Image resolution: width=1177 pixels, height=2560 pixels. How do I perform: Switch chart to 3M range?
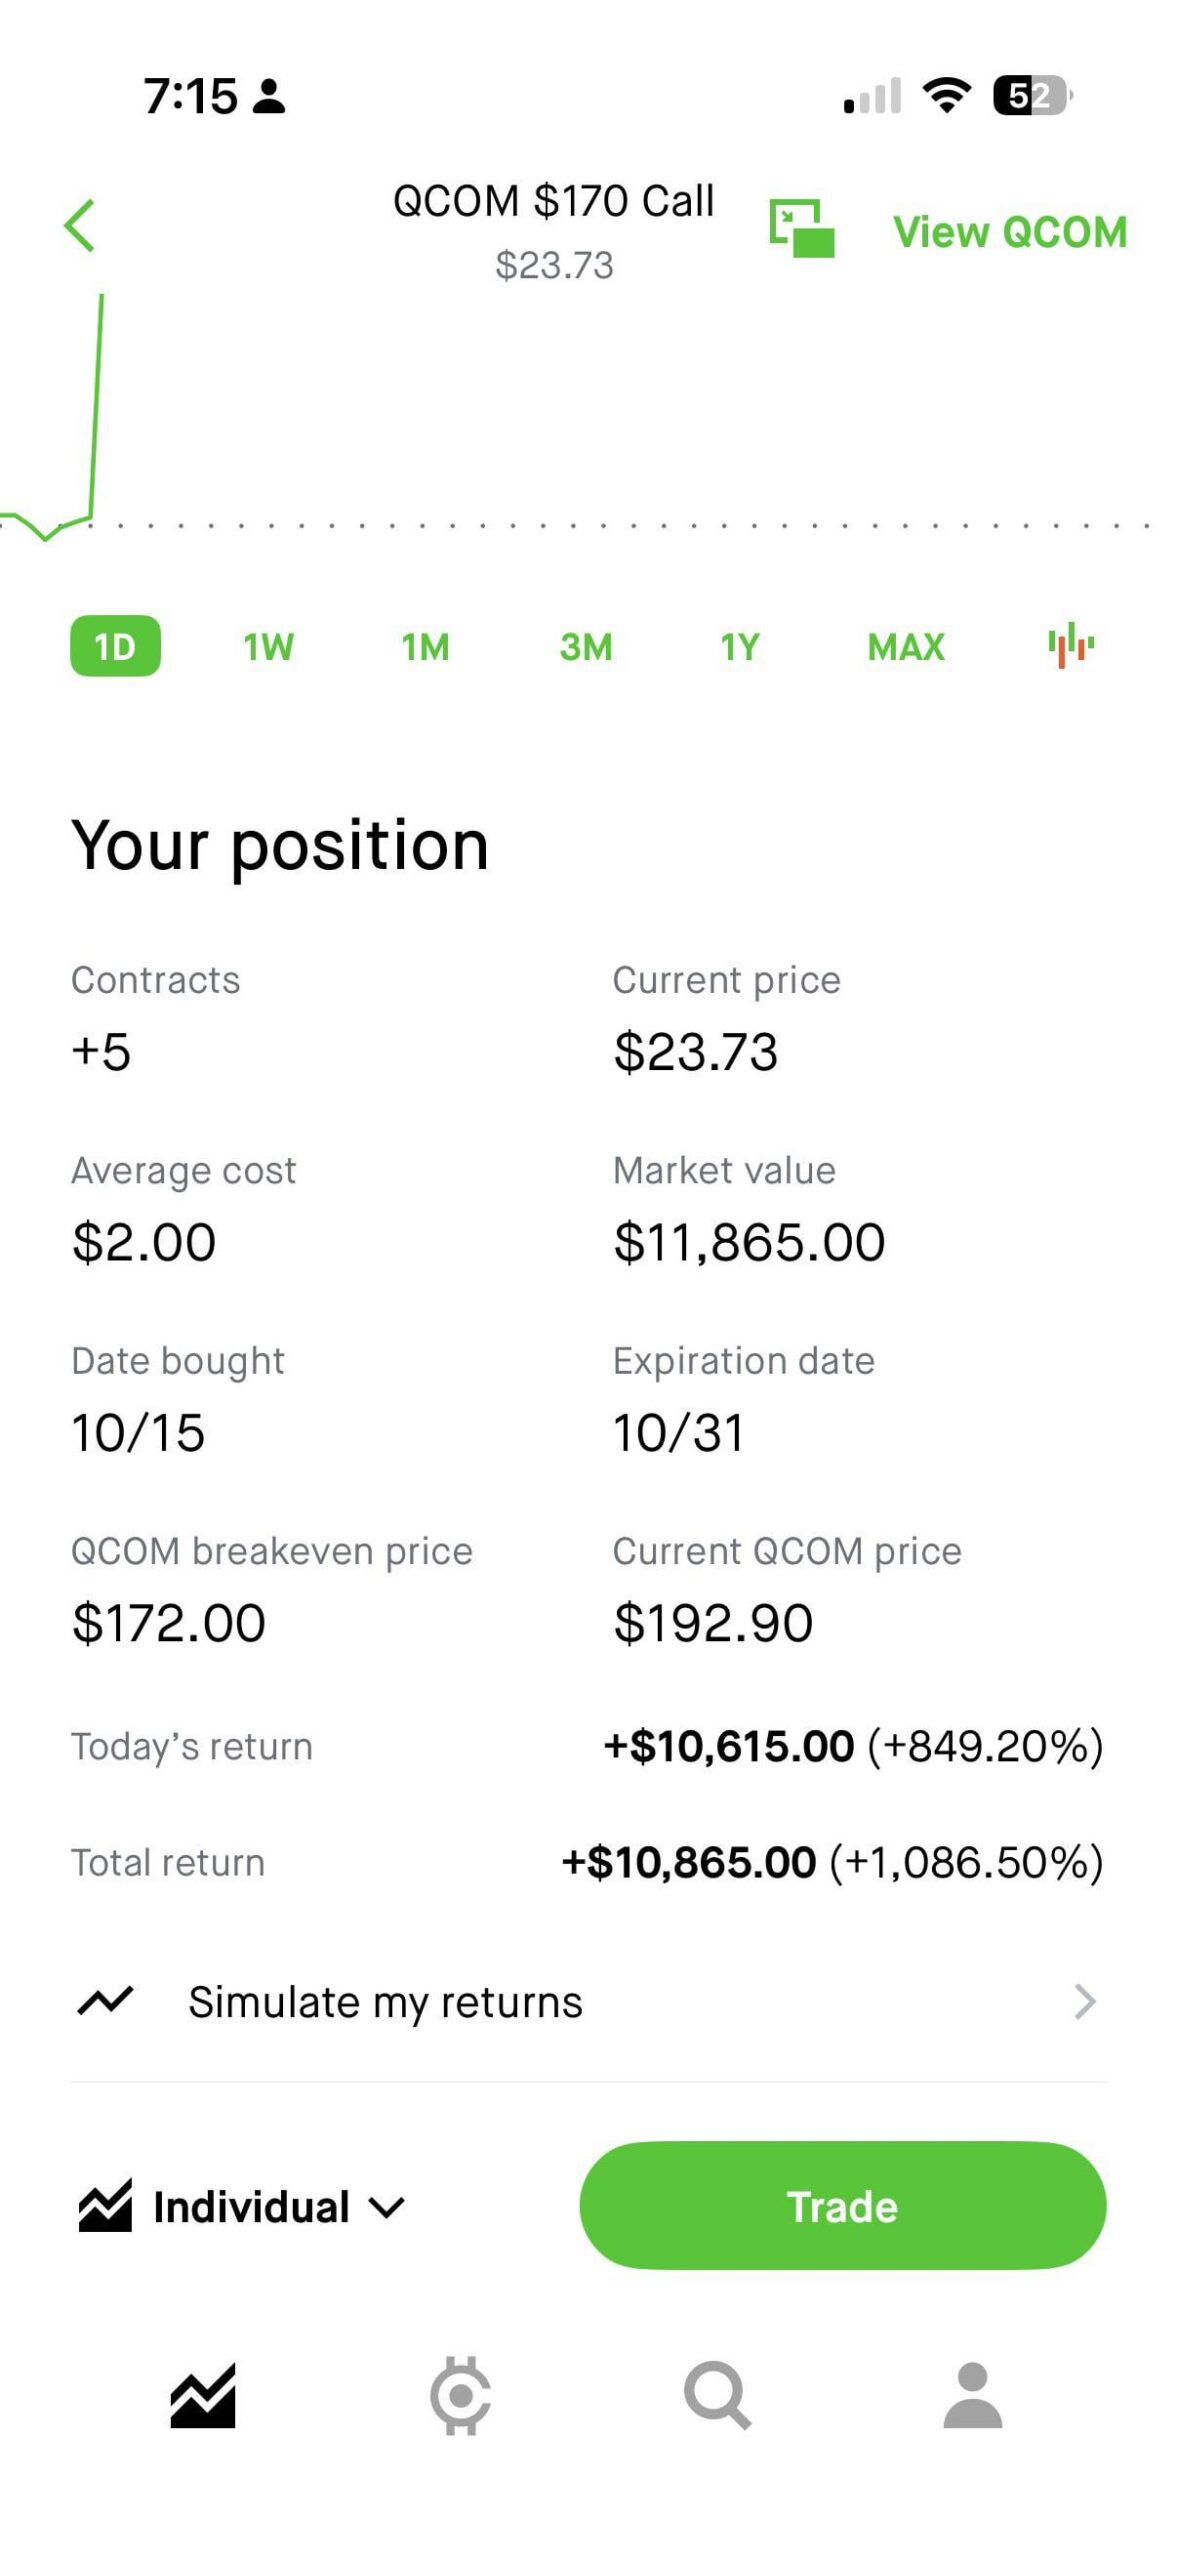point(585,647)
